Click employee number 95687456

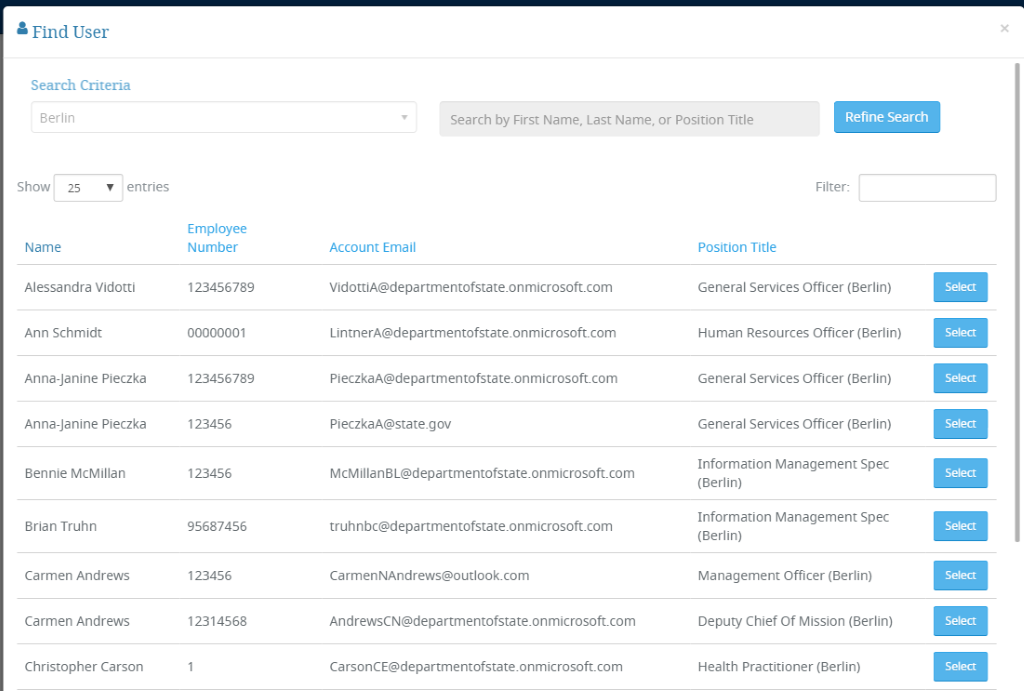217,526
